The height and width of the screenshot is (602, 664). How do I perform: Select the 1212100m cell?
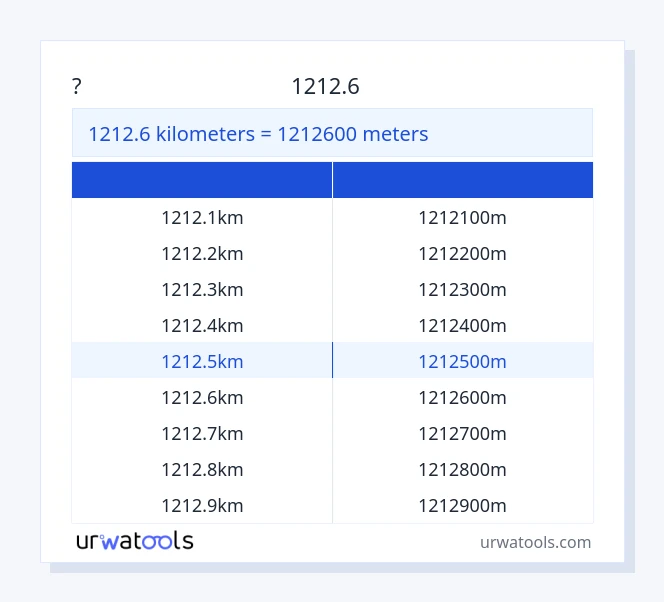click(462, 217)
